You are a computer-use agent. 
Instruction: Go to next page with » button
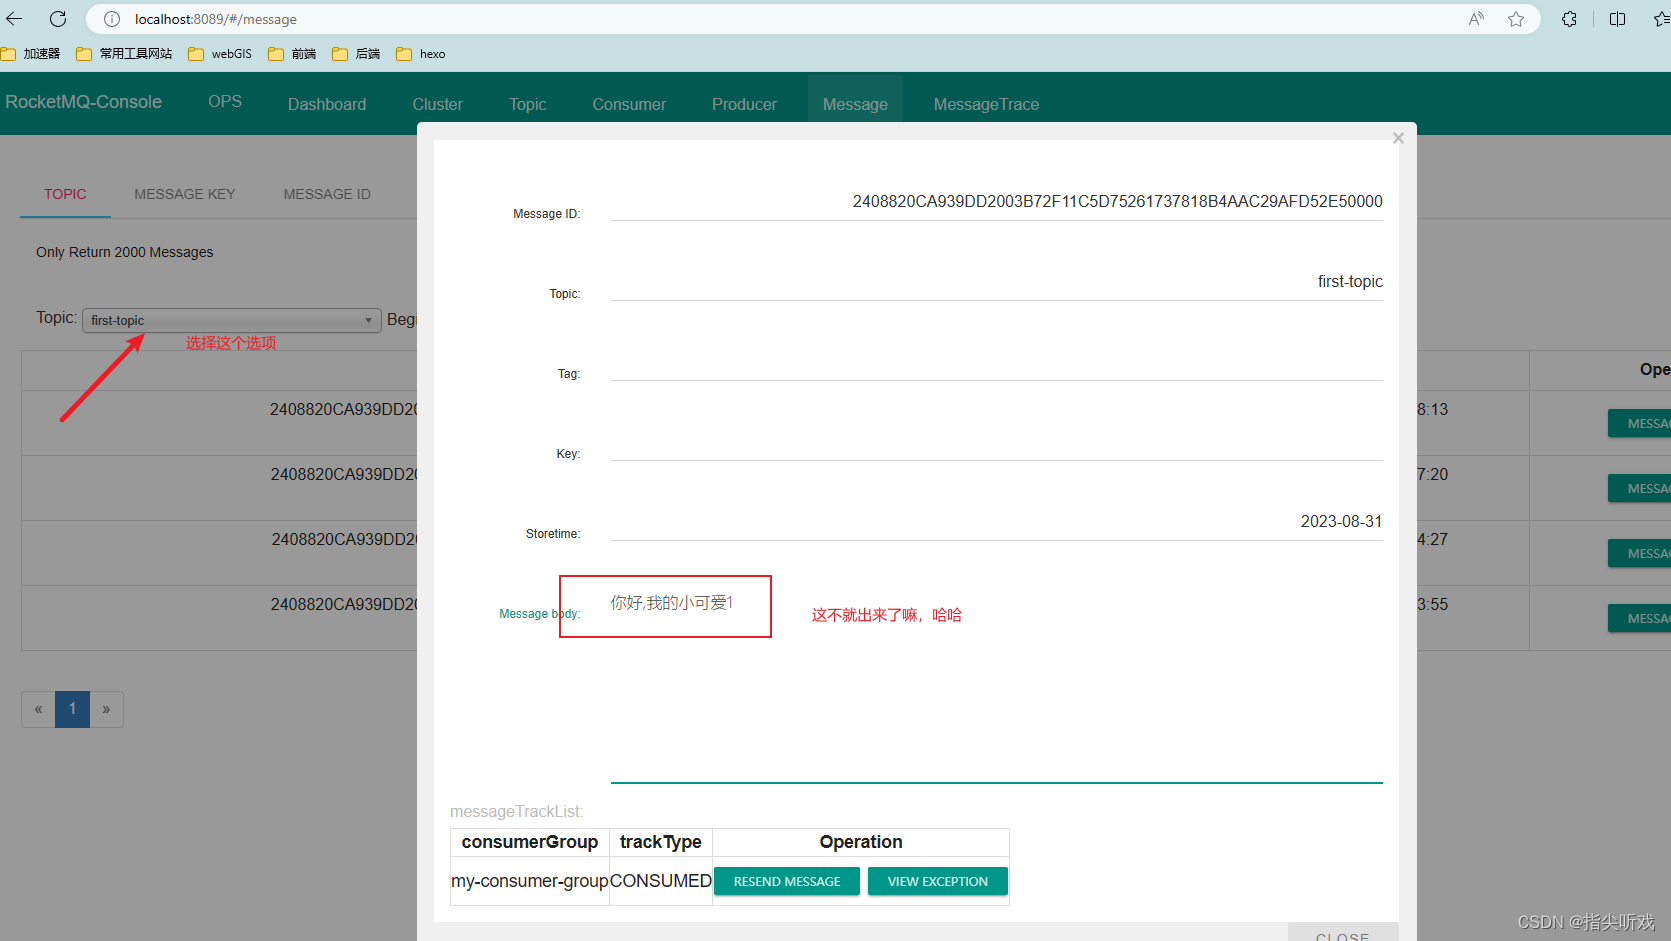point(106,709)
